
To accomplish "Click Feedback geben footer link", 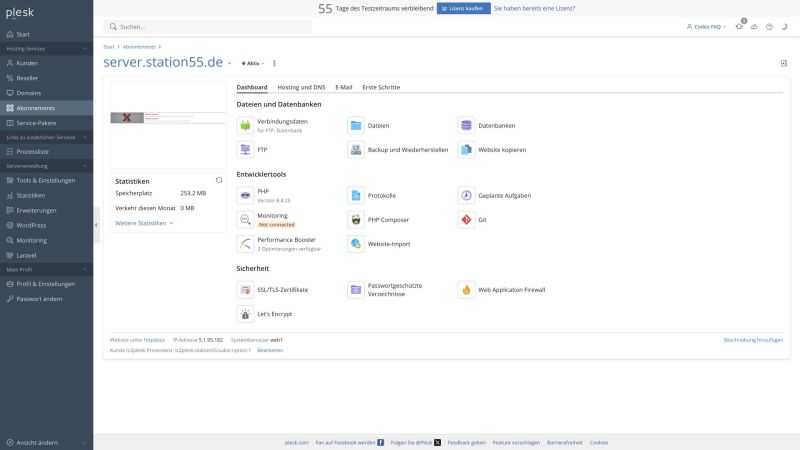I will 466,442.
